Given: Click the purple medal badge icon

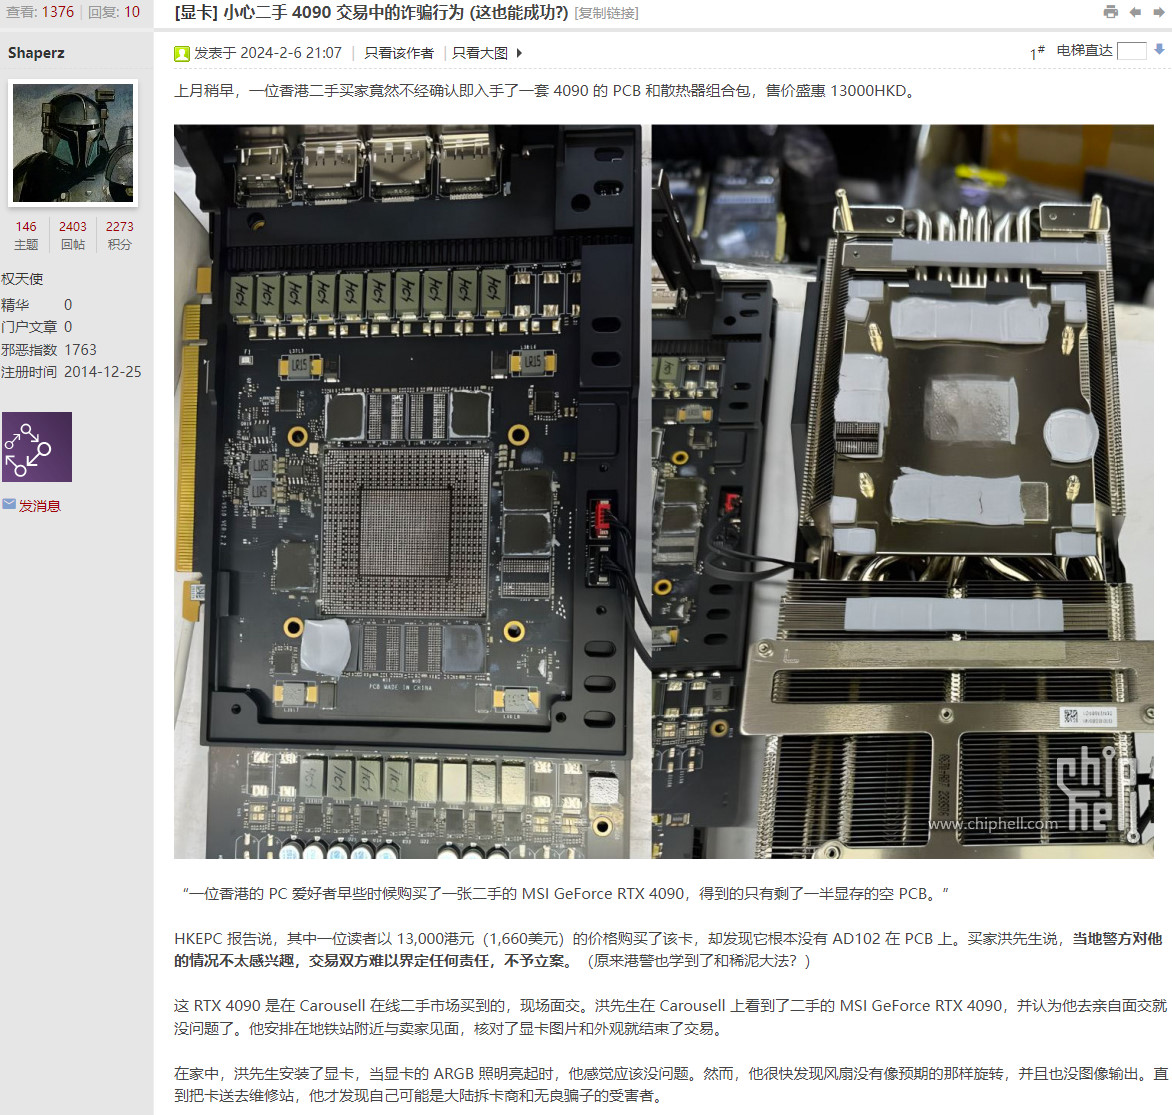Looking at the screenshot, I should tap(37, 447).
